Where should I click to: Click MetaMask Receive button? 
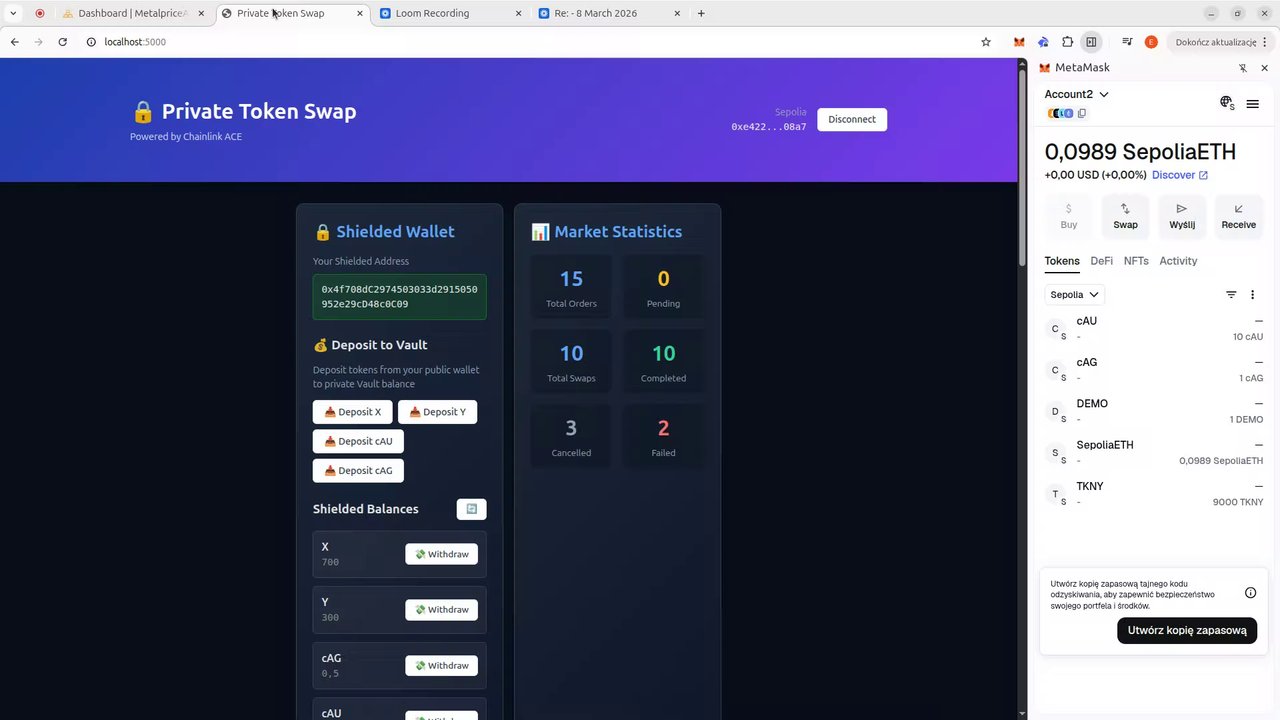(1238, 215)
